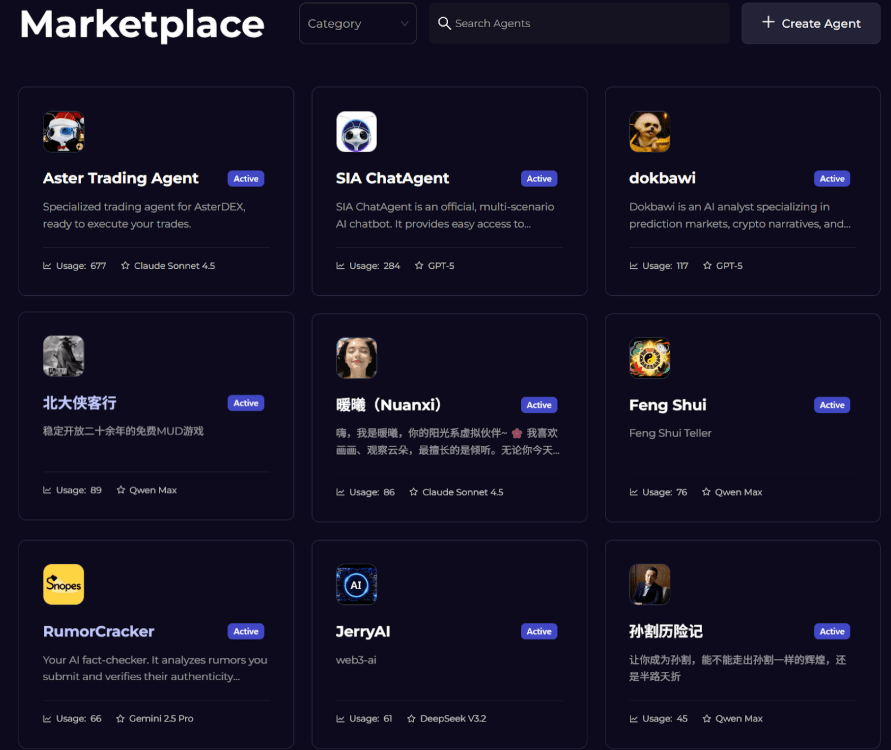This screenshot has width=891, height=750.
Task: Click star icon on SIA ChatAgent card
Action: click(419, 265)
